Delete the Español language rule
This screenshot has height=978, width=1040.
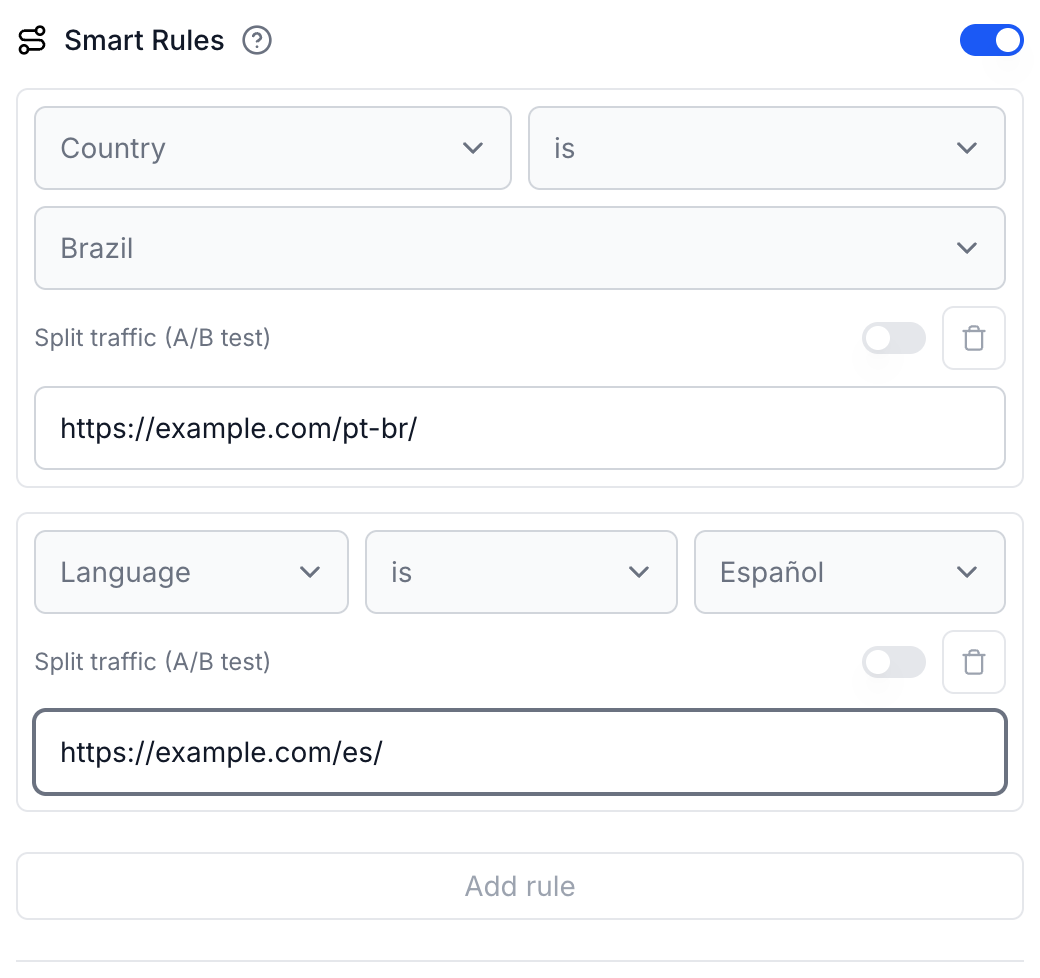pyautogui.click(x=974, y=662)
